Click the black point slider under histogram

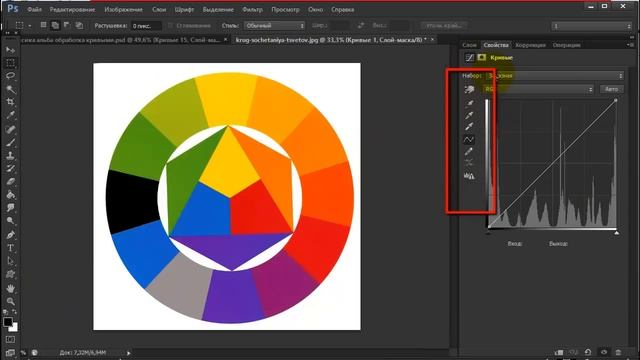point(489,233)
